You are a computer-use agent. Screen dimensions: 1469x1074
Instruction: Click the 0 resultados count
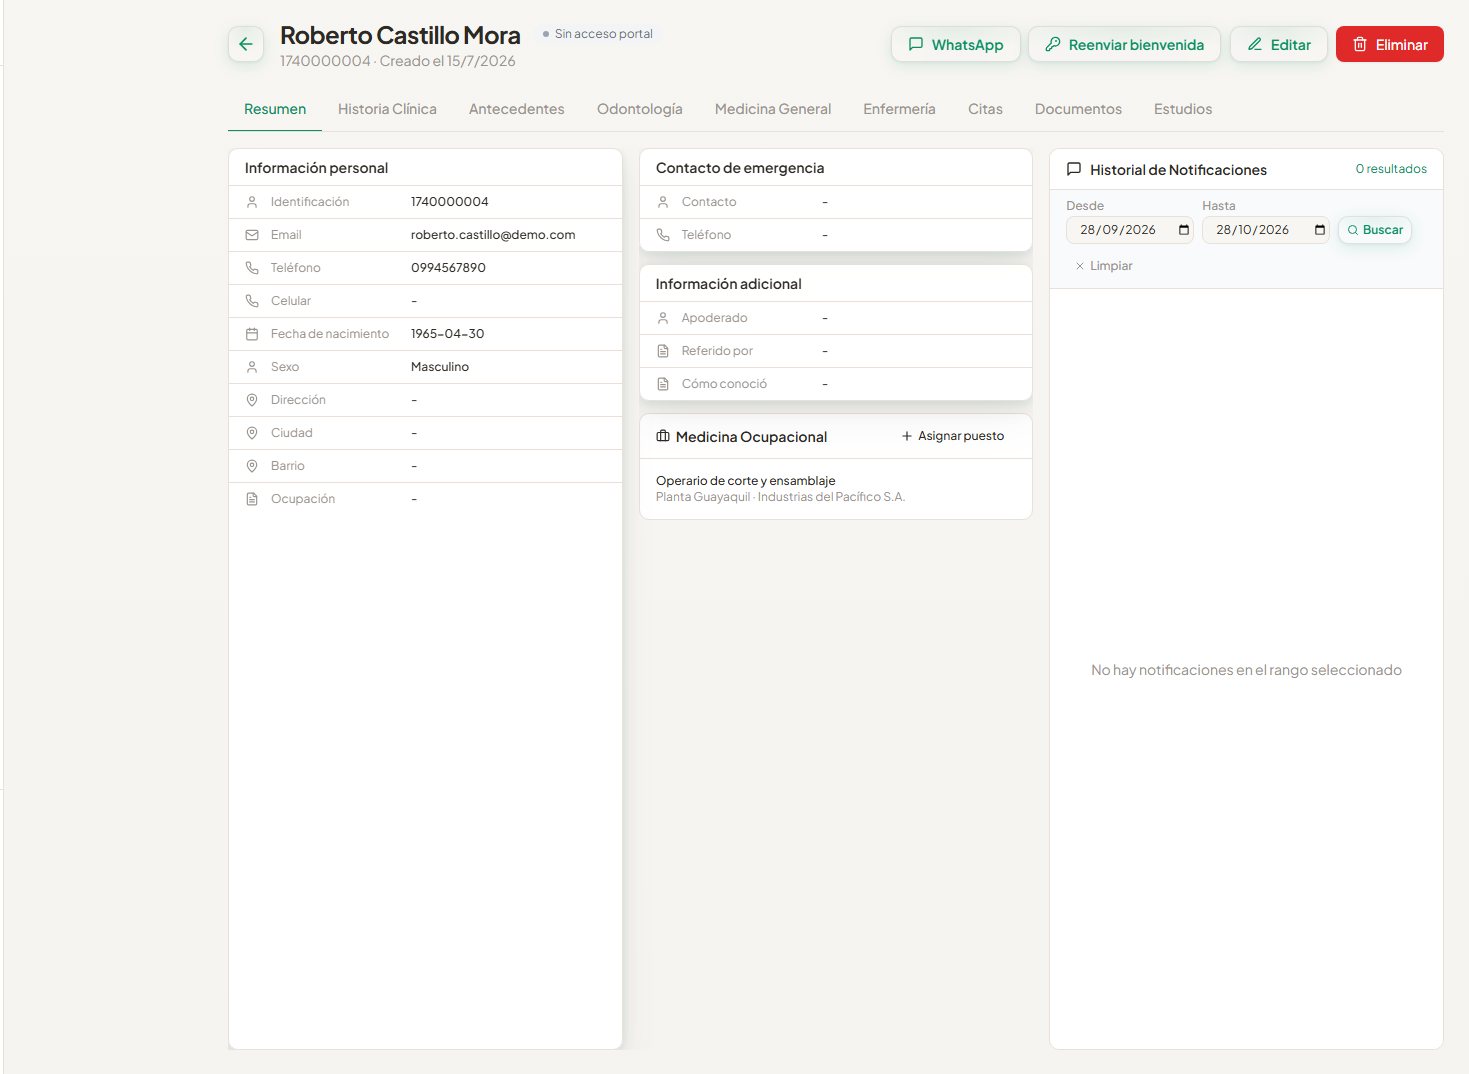(1391, 169)
